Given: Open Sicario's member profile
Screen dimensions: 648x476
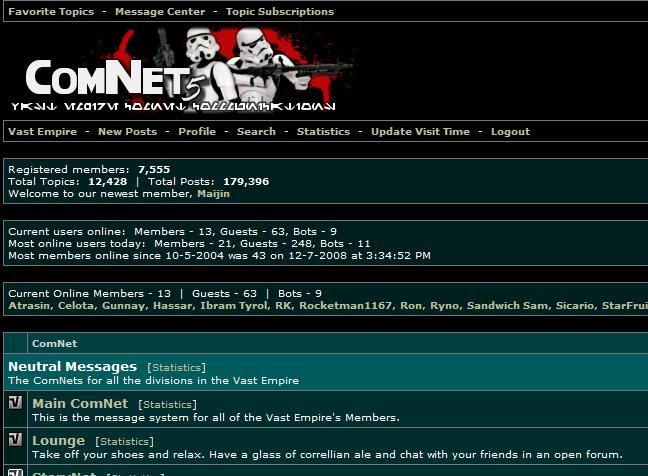Looking at the screenshot, I should click(x=574, y=306).
